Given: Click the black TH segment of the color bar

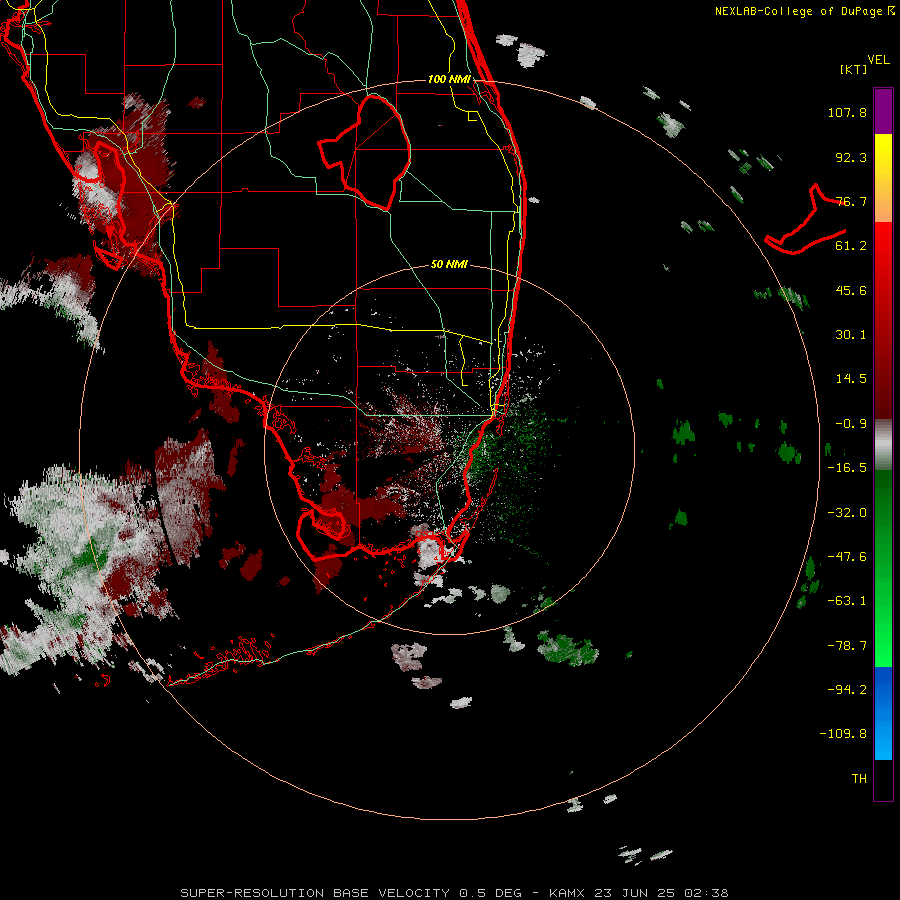Looking at the screenshot, I should pos(883,779).
